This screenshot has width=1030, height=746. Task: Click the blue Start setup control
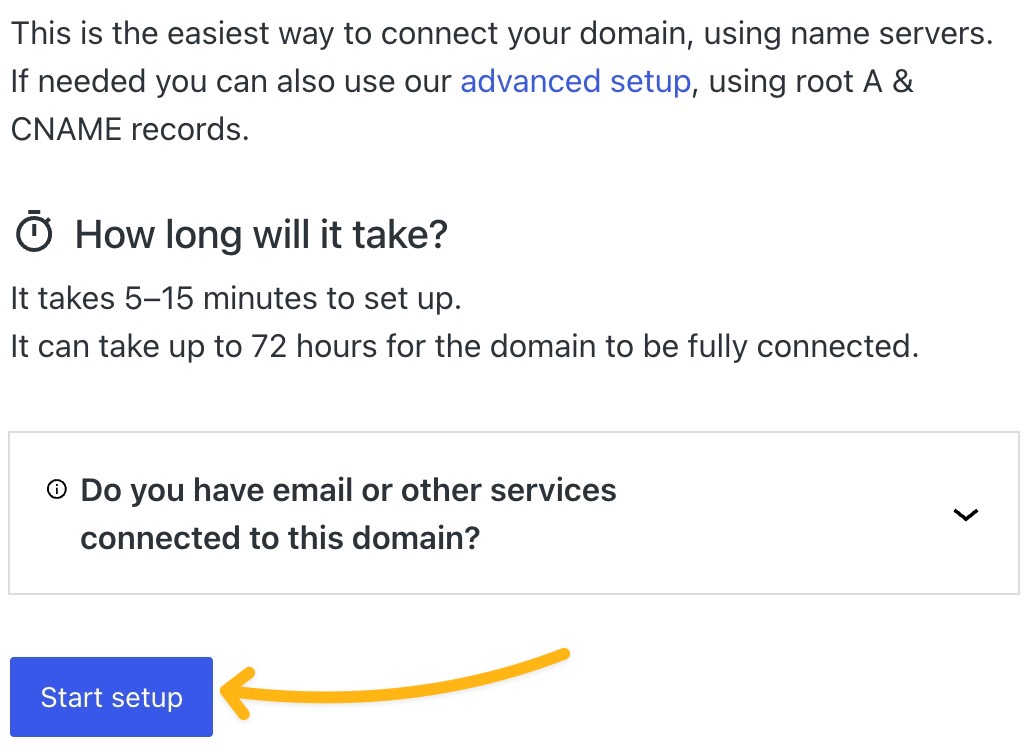point(110,697)
